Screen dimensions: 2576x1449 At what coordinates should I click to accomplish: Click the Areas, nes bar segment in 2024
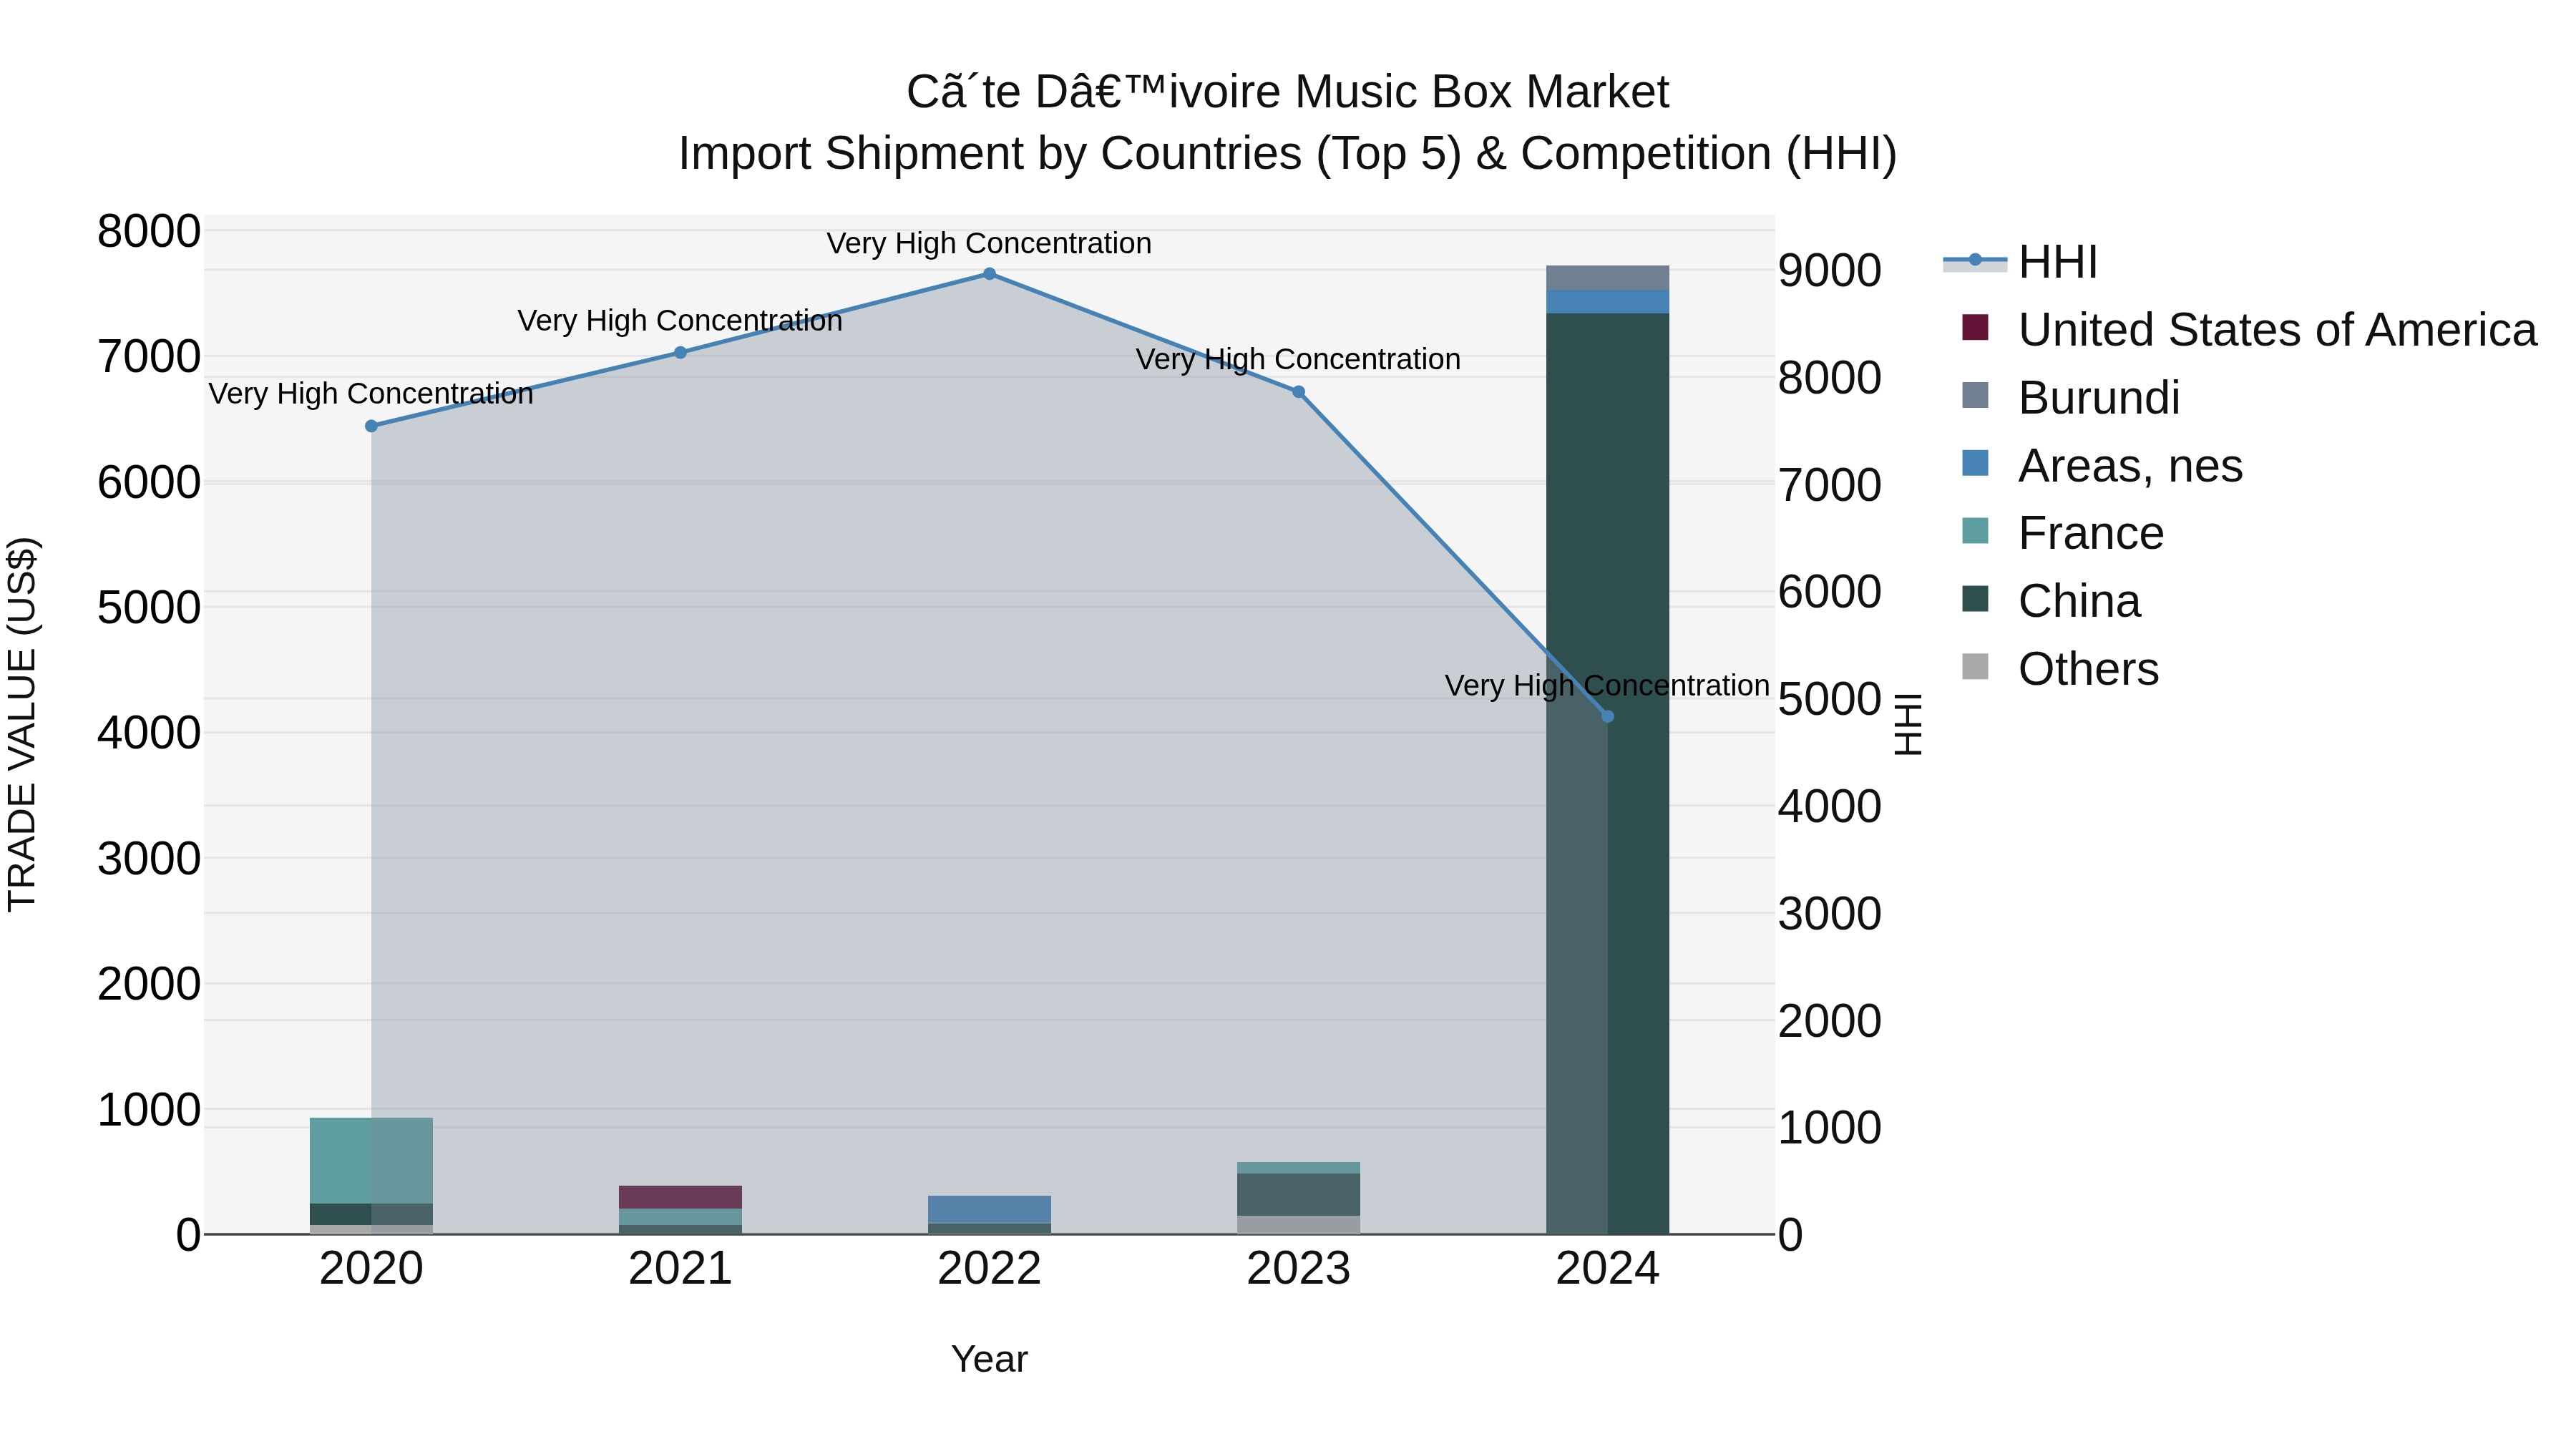point(1607,301)
